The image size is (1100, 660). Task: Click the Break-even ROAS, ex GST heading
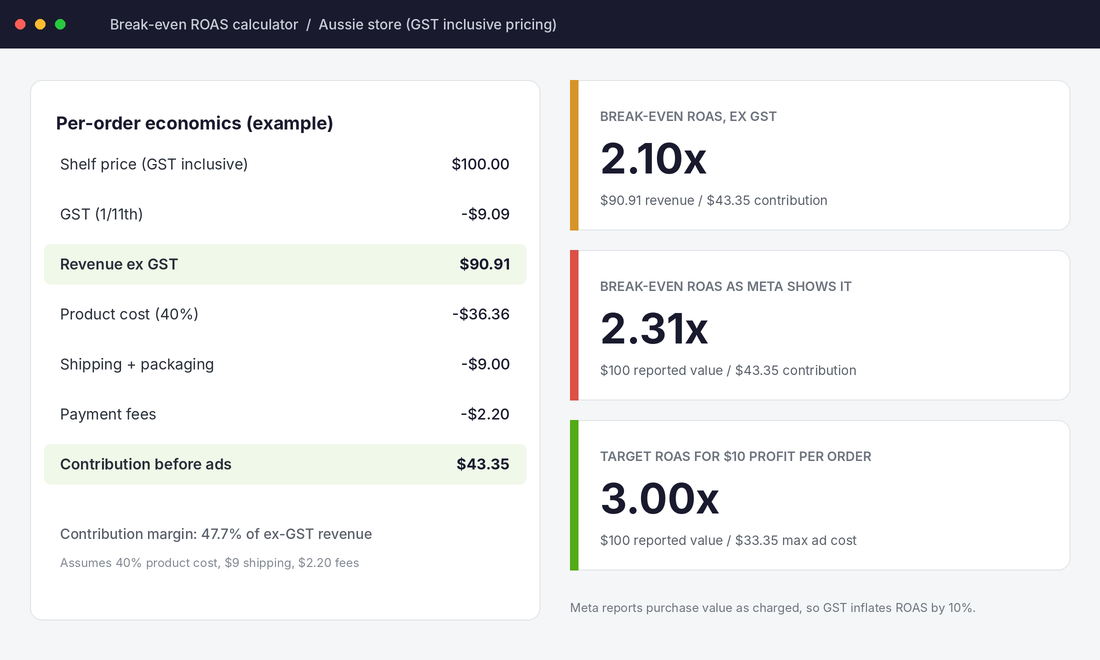click(688, 116)
